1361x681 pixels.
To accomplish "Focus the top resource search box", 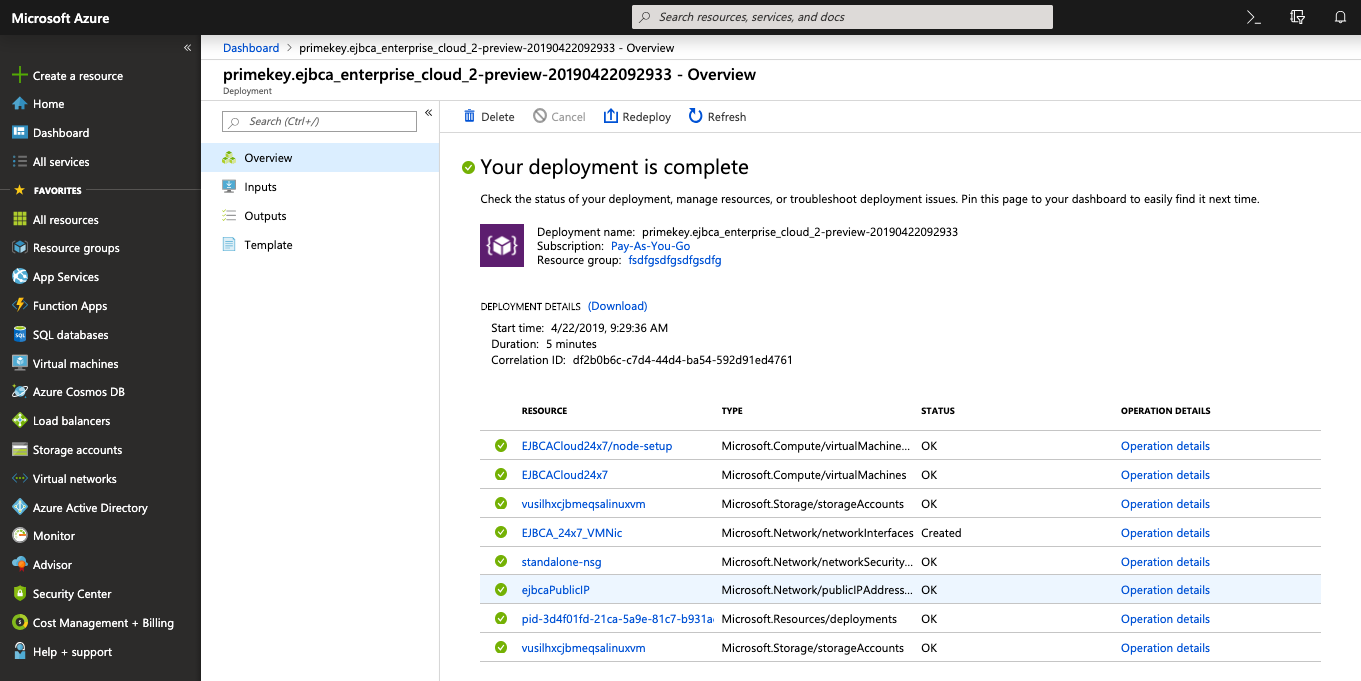I will (x=842, y=17).
